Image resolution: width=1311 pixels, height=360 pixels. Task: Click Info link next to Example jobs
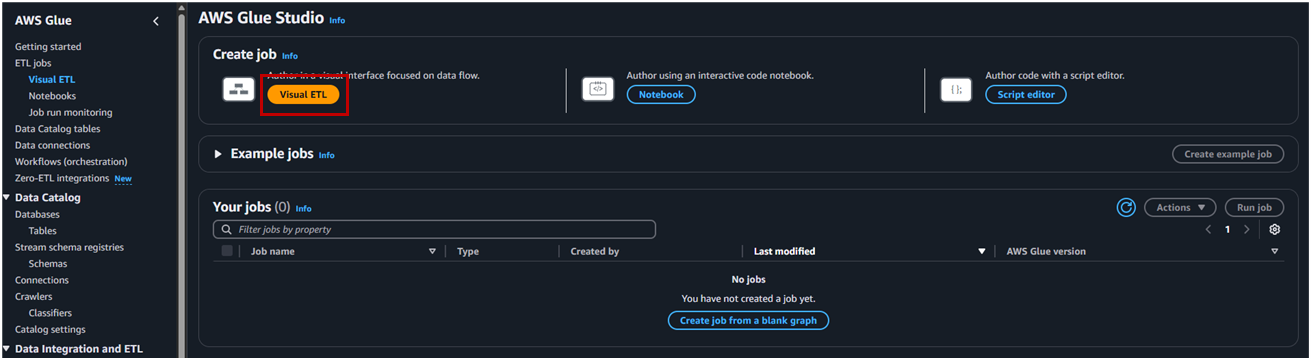(327, 155)
